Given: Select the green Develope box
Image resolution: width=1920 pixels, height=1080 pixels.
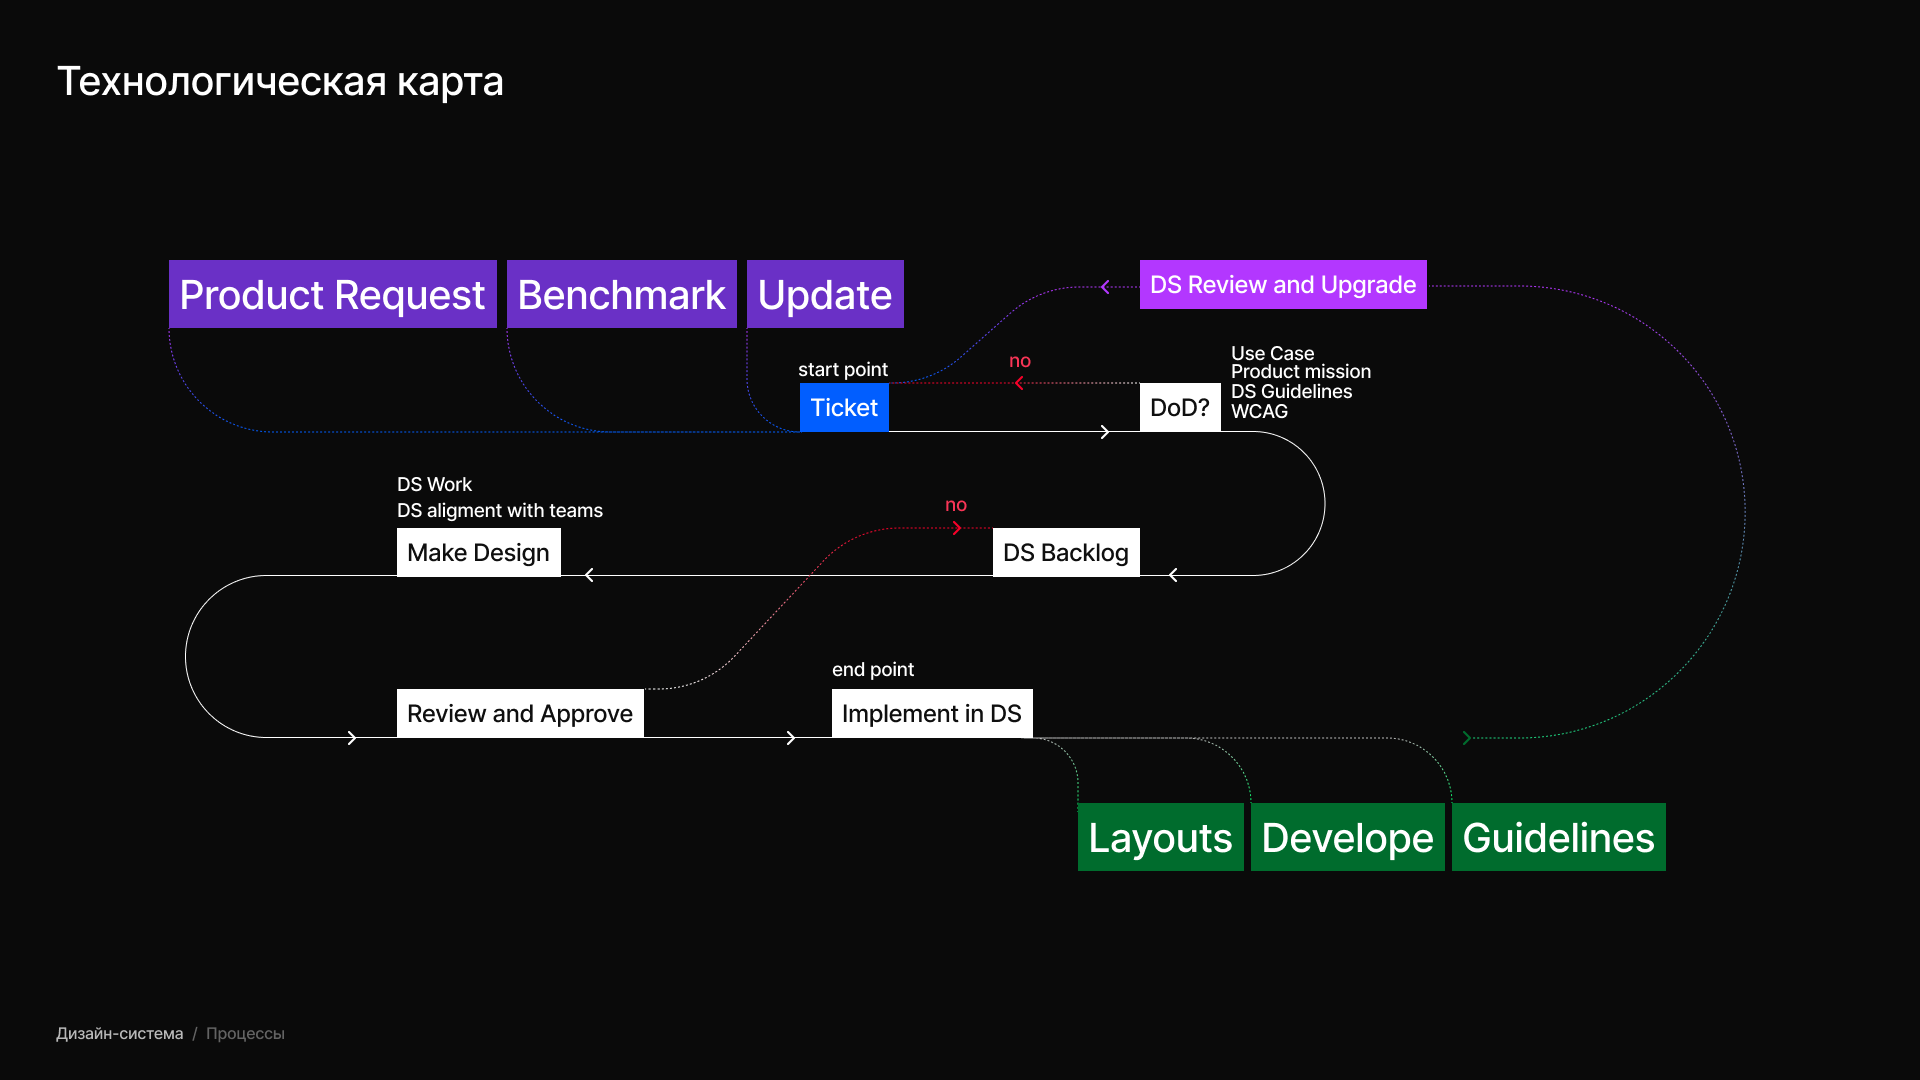Looking at the screenshot, I should pyautogui.click(x=1348, y=837).
